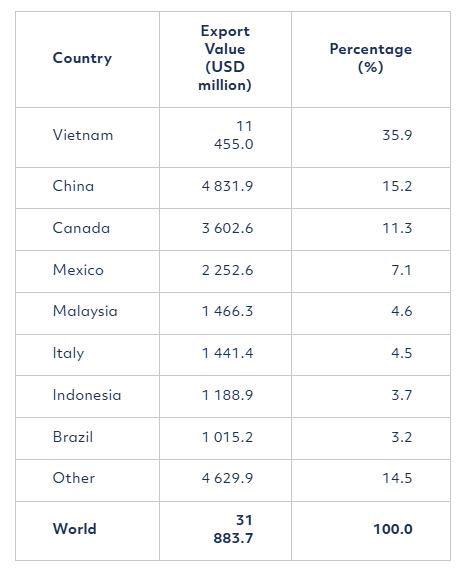459x576 pixels.
Task: Select China's export value 4 831.9
Action: 227,186
